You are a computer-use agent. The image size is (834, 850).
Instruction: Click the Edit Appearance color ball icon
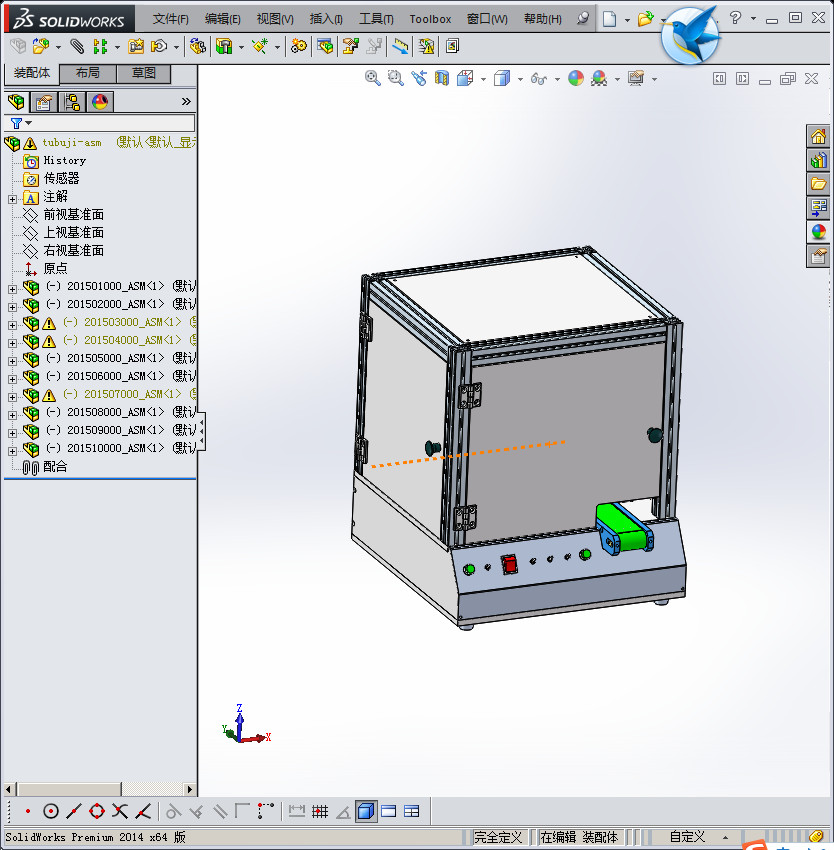click(x=576, y=79)
